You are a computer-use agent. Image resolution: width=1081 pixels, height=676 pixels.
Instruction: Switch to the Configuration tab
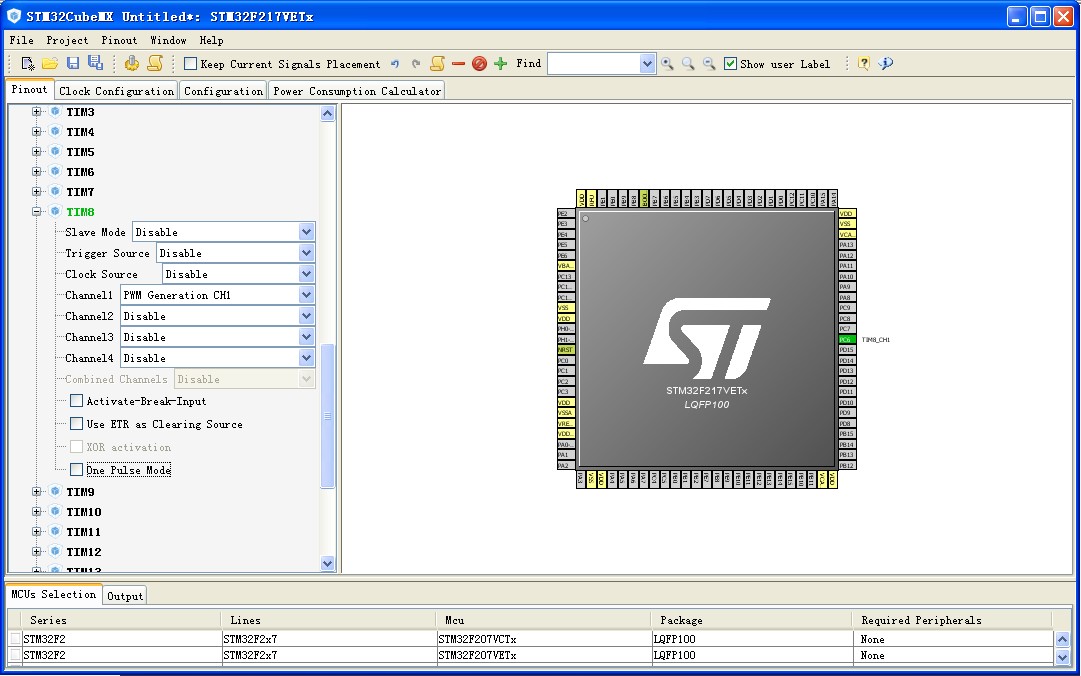pos(223,91)
